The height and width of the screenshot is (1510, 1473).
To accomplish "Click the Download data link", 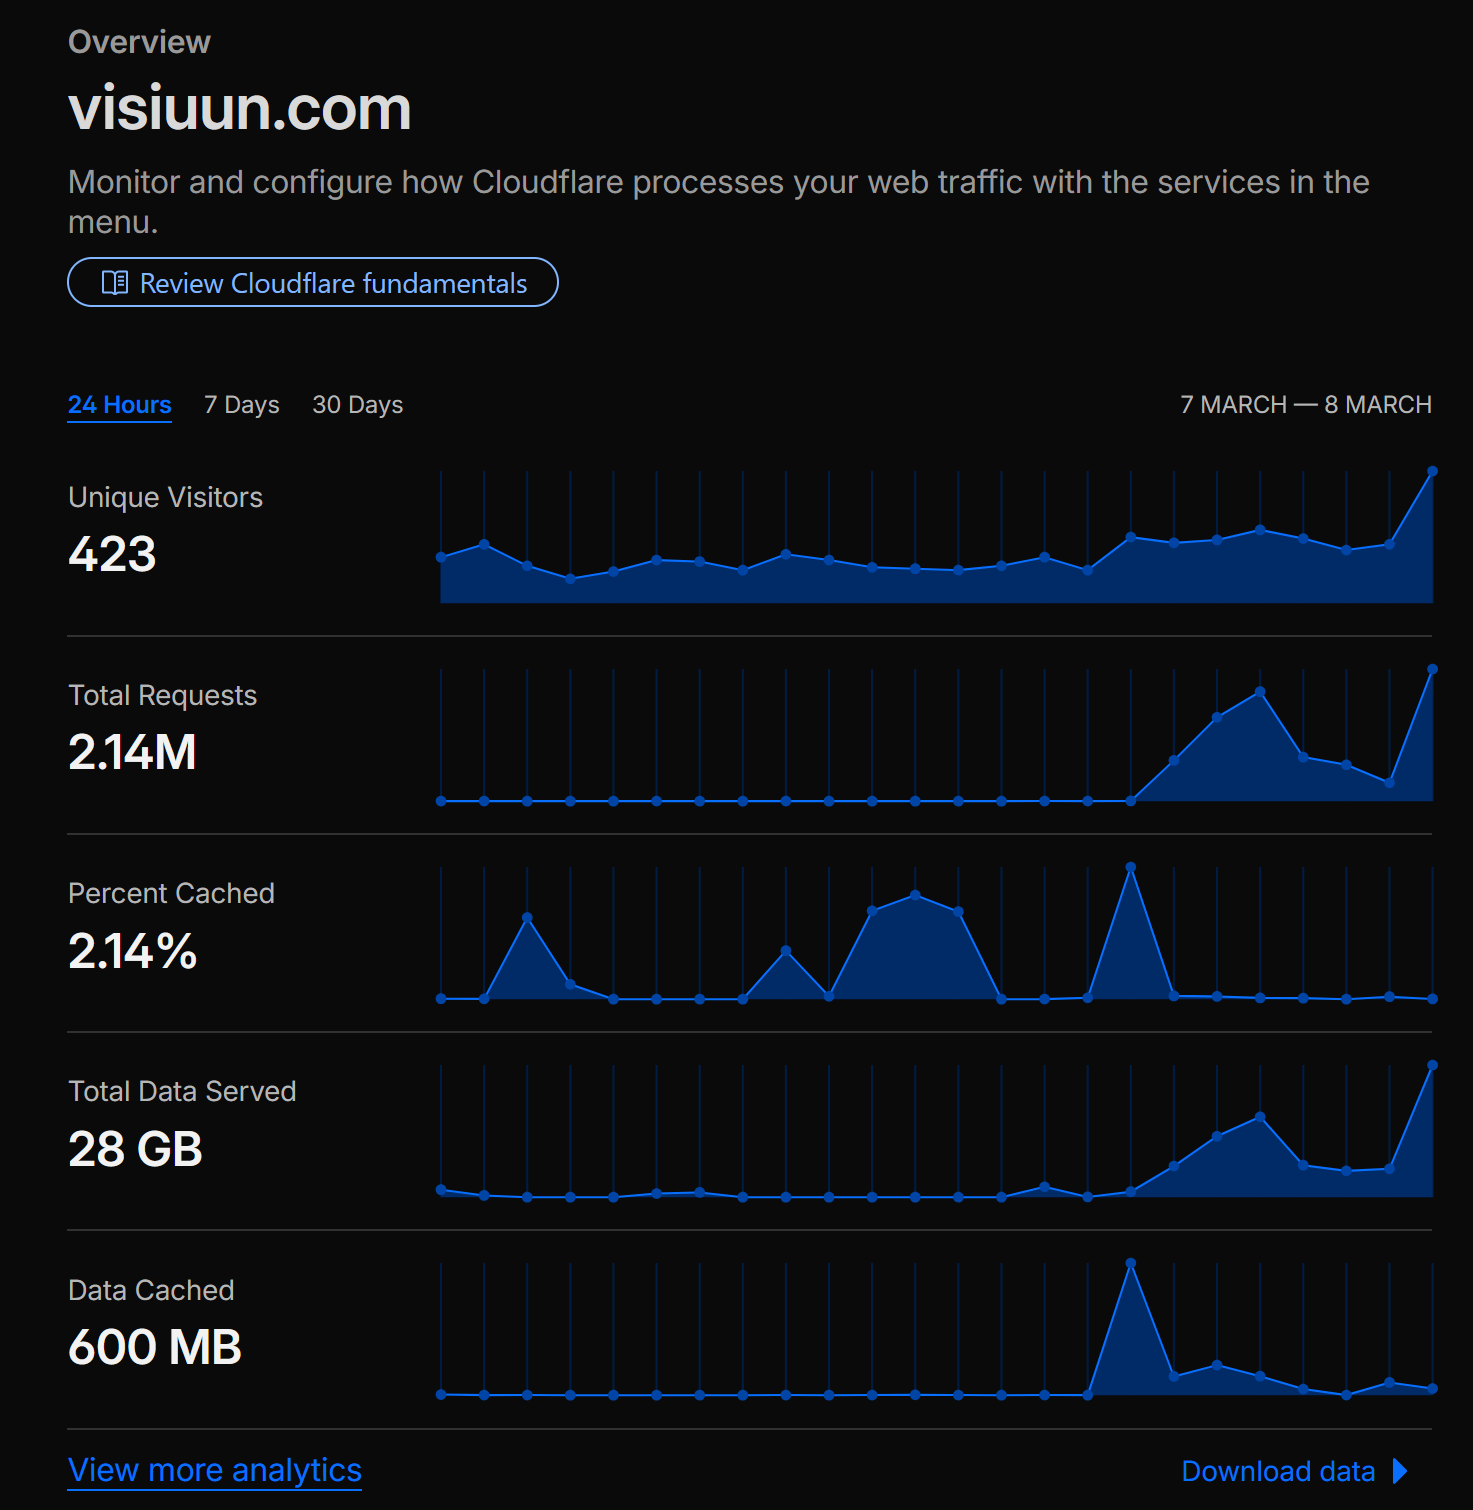I will 1278,1471.
